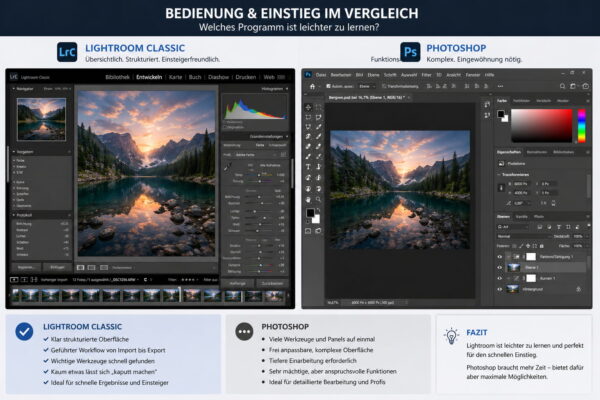Toggle the lower checkbox under Lightroom histogram
The height and width of the screenshot is (400, 600).
[x=225, y=127]
